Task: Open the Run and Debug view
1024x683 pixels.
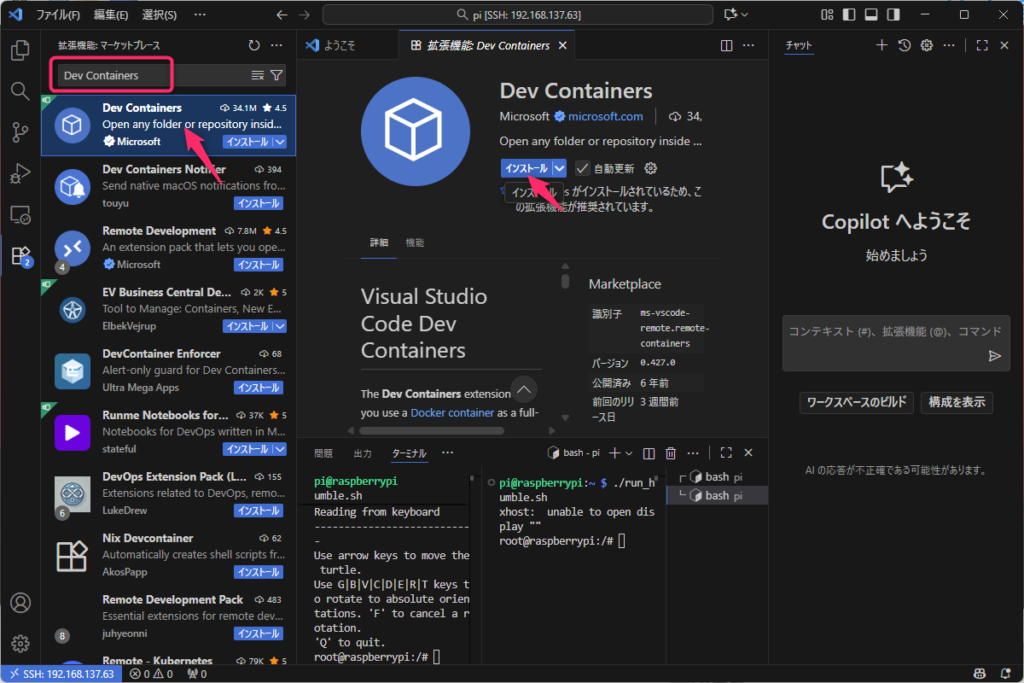Action: click(x=20, y=173)
